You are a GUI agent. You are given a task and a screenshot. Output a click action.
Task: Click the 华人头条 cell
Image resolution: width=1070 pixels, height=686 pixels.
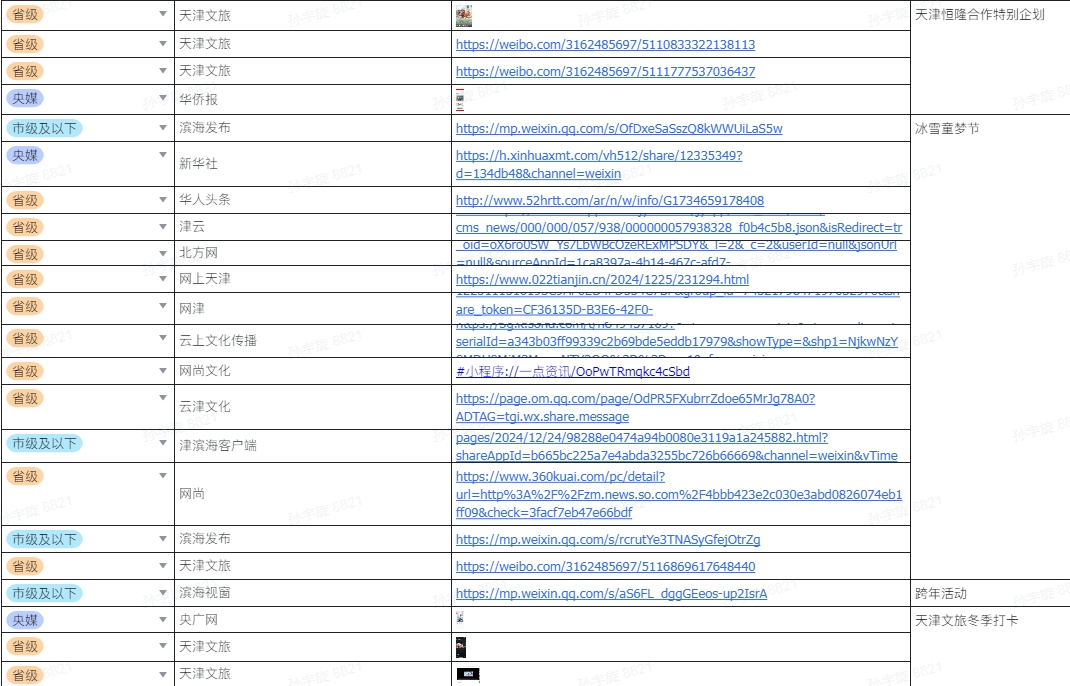[x=313, y=200]
